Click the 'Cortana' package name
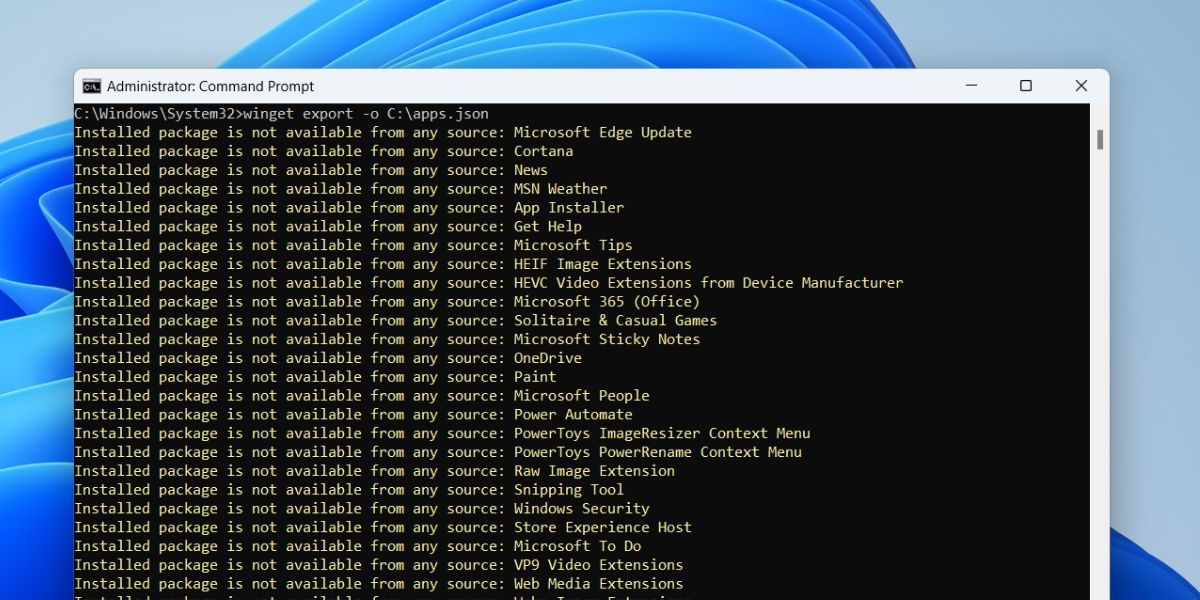 543,151
